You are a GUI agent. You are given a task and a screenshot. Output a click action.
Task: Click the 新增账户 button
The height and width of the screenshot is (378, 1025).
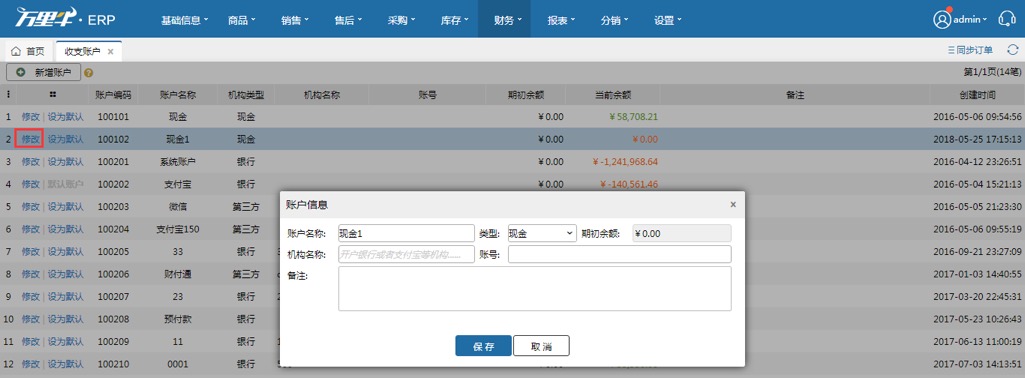pos(43,73)
